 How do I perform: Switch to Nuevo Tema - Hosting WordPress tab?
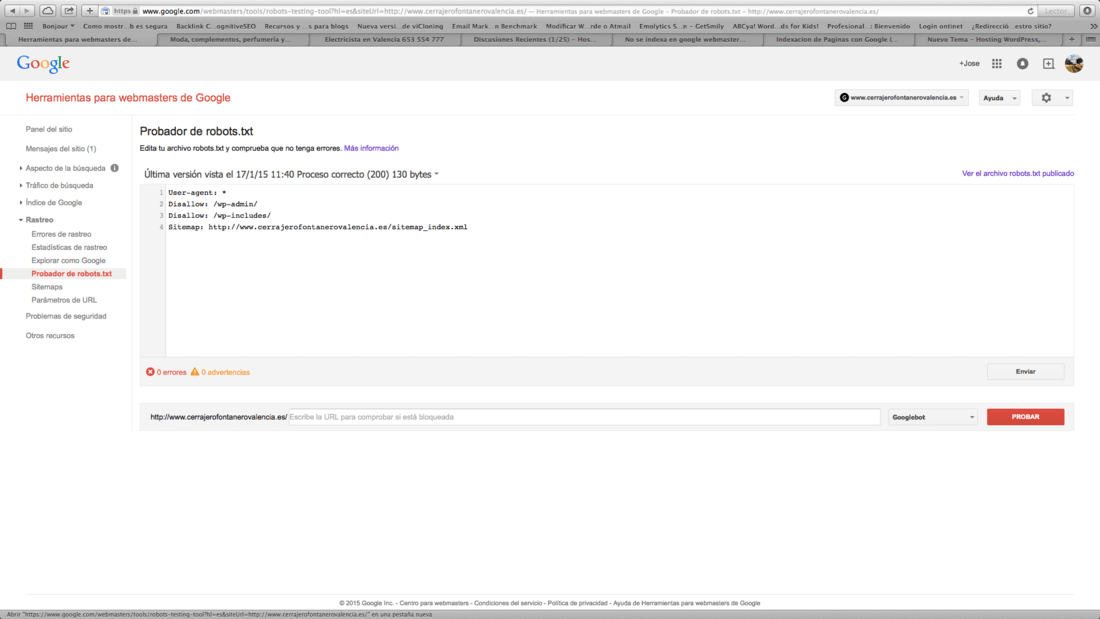(x=988, y=39)
